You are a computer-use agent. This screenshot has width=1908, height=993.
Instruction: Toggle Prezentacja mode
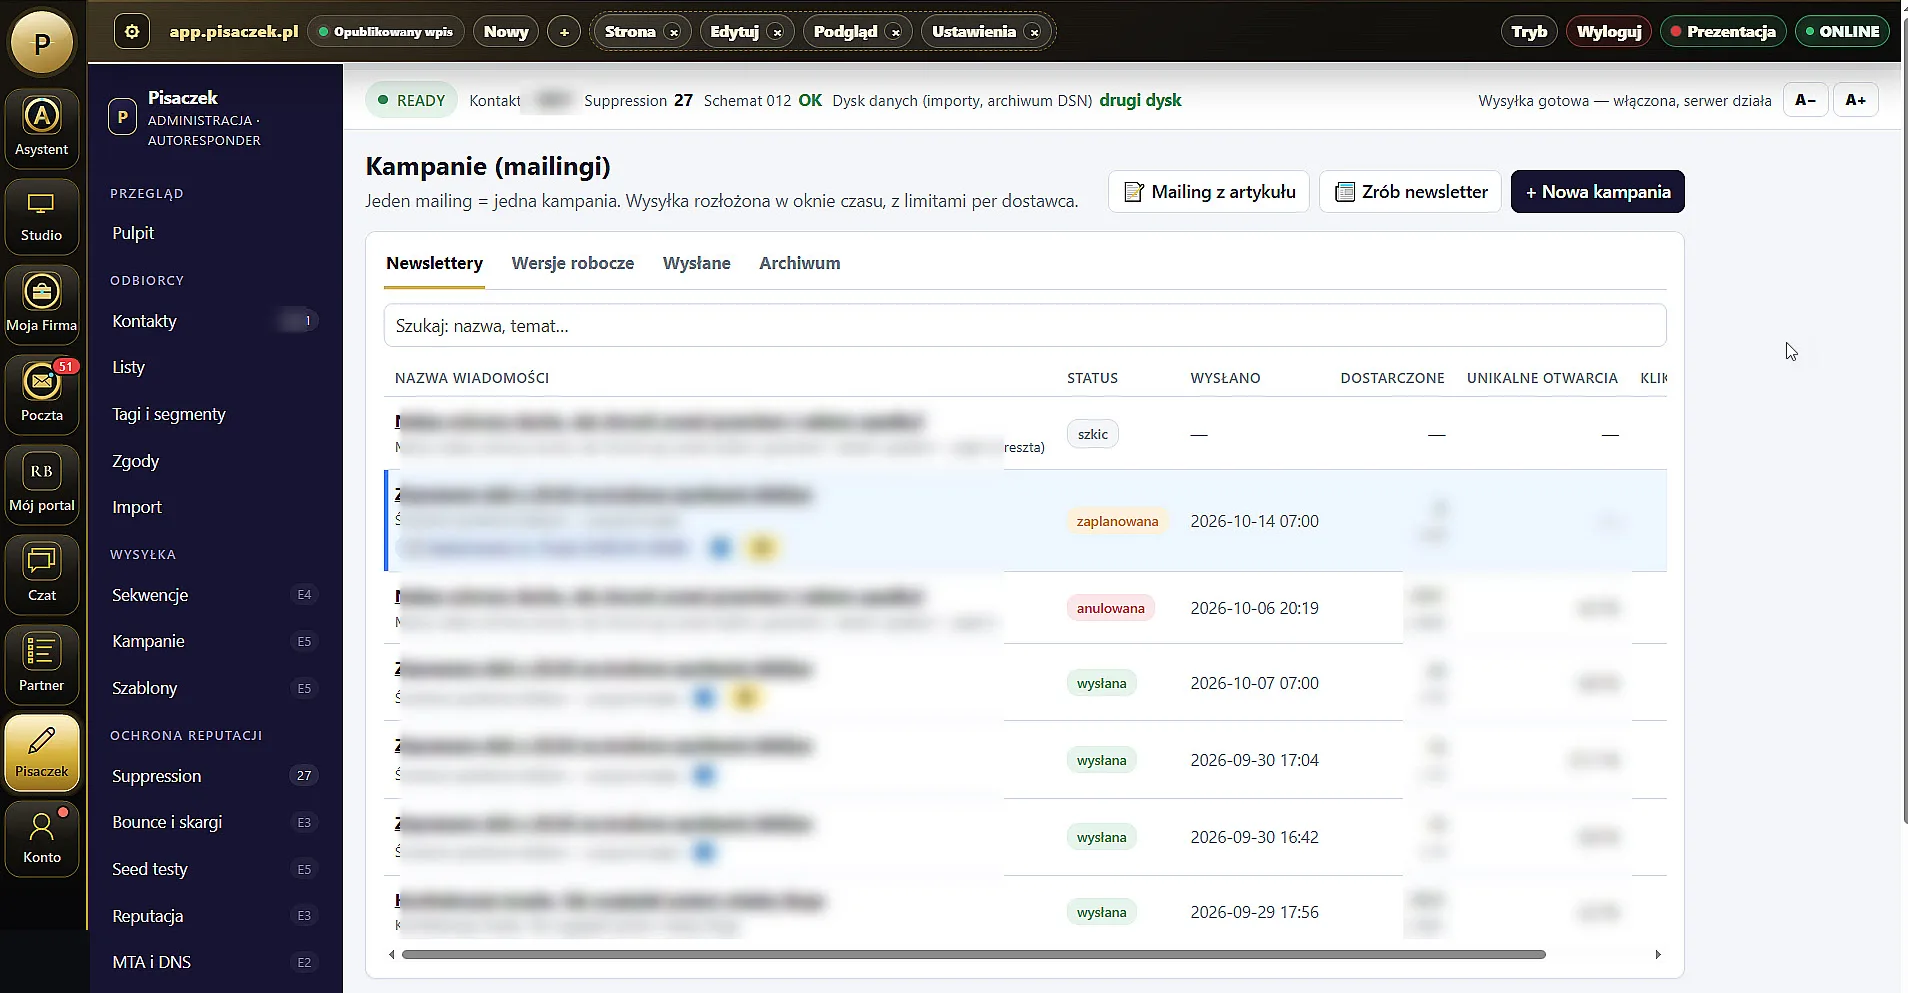[1724, 31]
